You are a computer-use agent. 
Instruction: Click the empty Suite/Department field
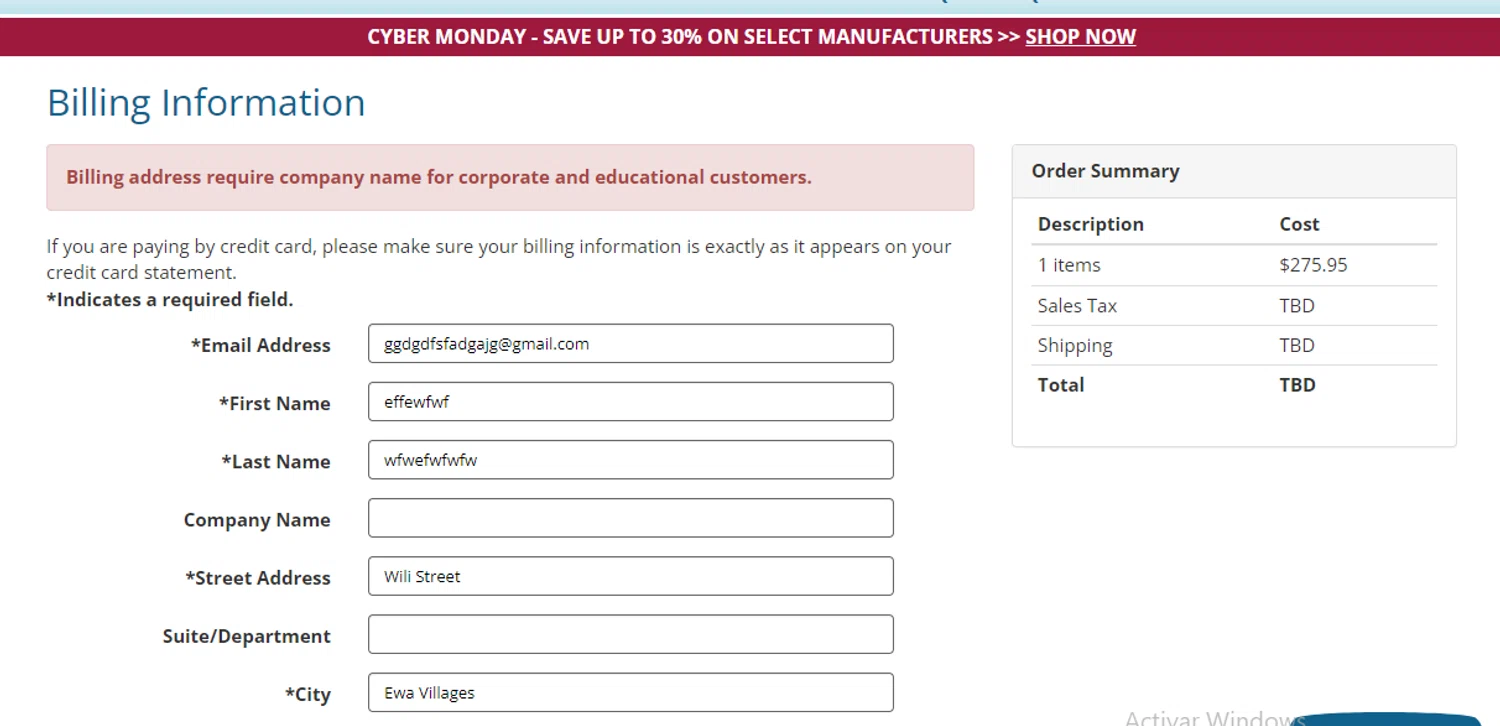(630, 634)
